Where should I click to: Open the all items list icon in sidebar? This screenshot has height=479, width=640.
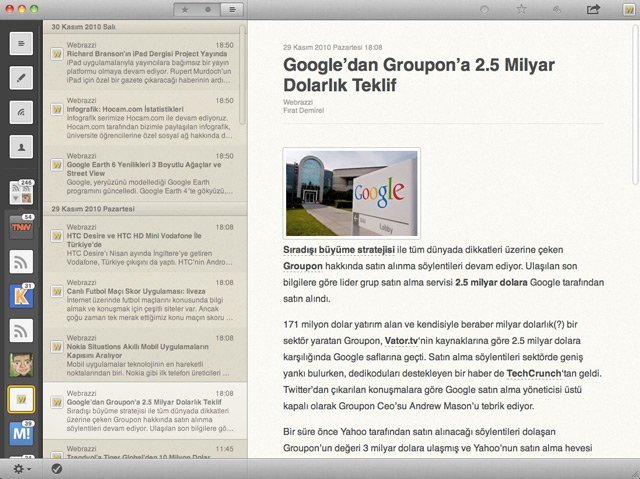20,43
